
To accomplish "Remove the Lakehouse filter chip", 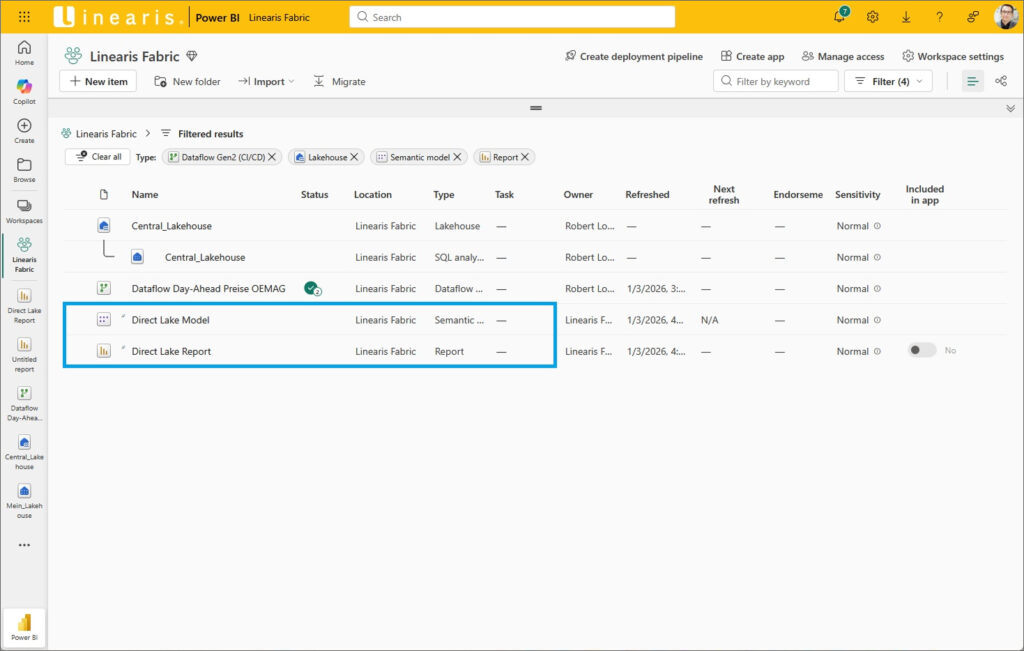I will [x=354, y=157].
